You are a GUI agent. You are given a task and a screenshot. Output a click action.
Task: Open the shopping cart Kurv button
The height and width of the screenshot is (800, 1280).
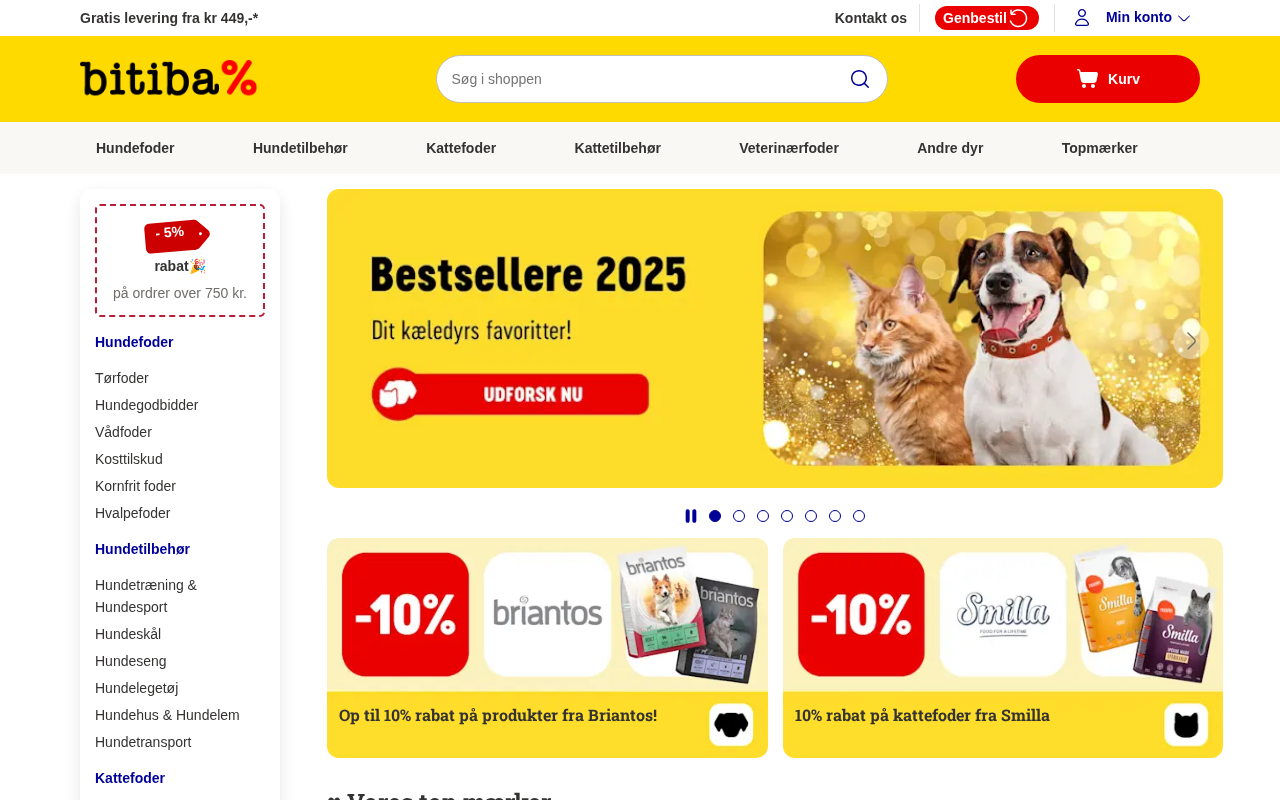1108,79
